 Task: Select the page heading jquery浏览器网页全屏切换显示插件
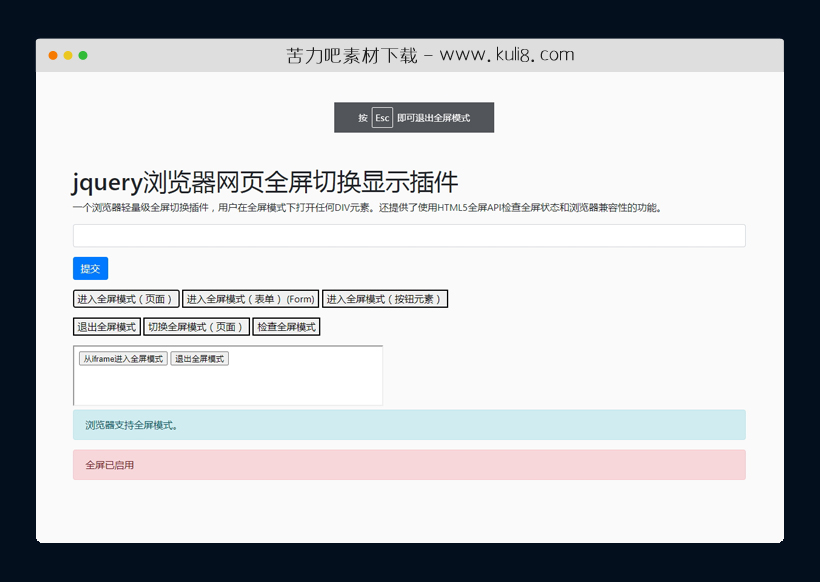pyautogui.click(x=263, y=182)
